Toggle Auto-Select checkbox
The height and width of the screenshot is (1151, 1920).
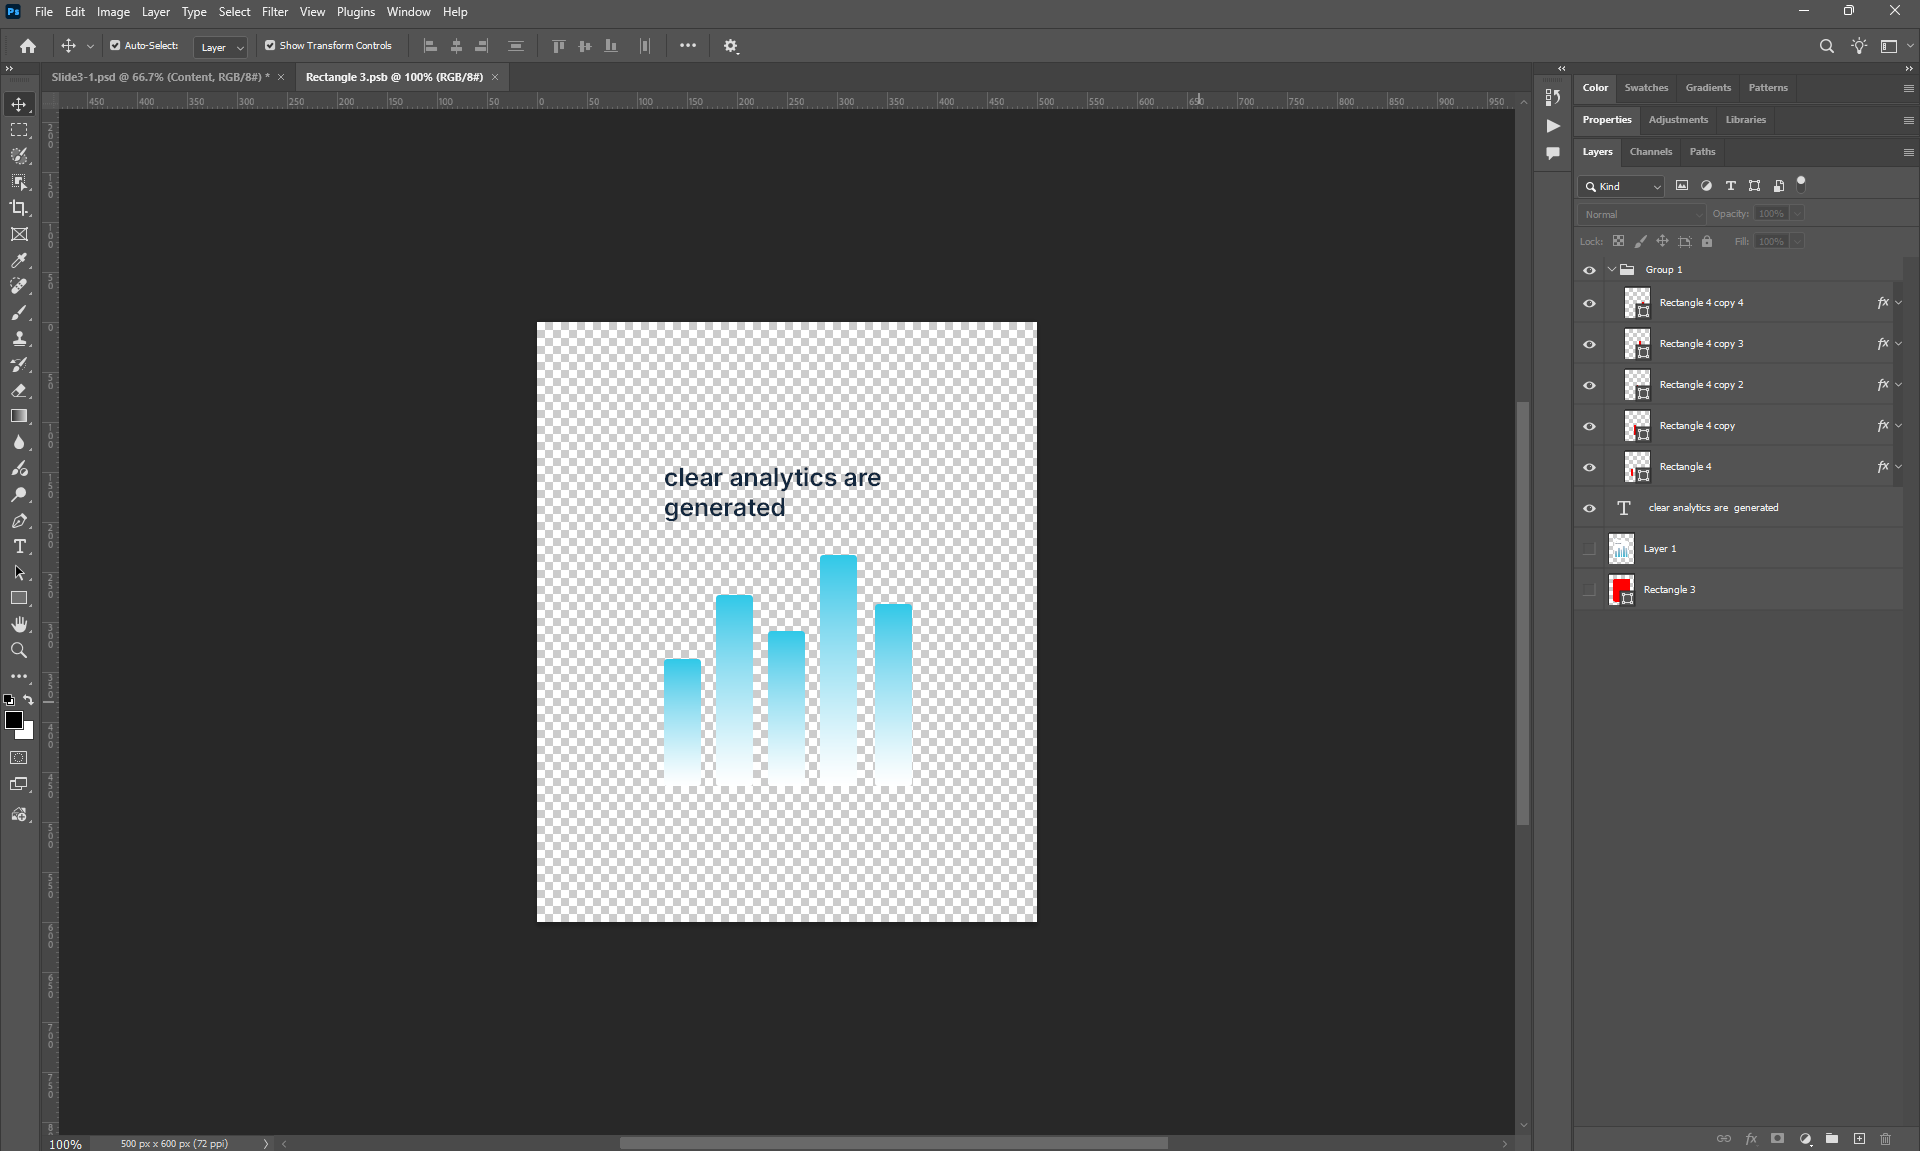click(115, 45)
